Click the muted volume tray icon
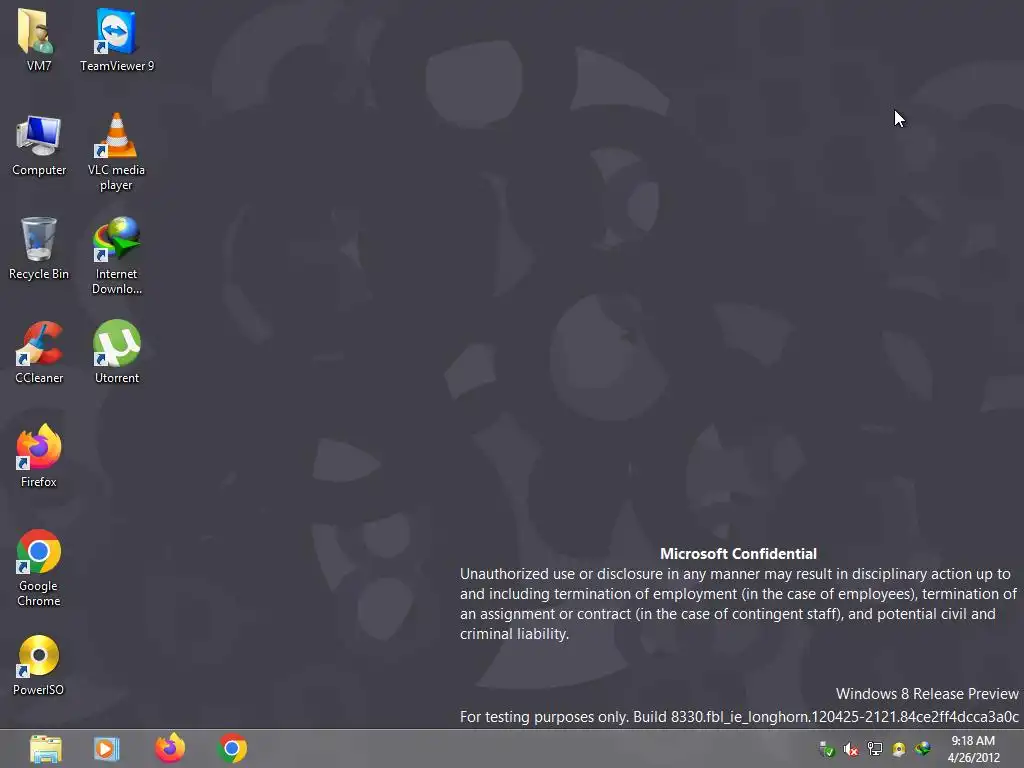Viewport: 1024px width, 768px height. [850, 749]
